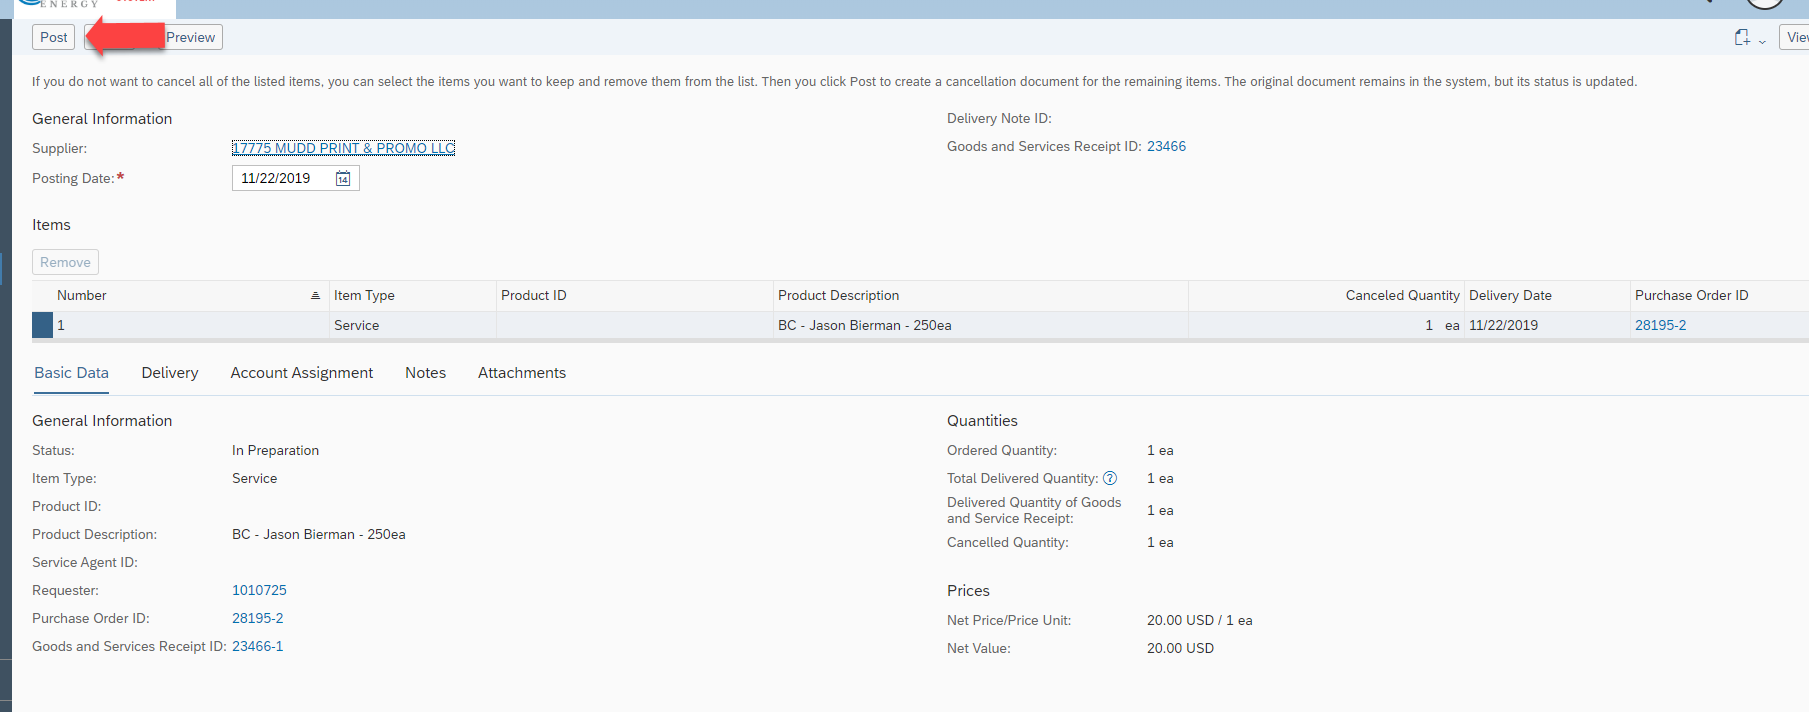Click the Post button
Screen dimensions: 1809x712
pos(54,37)
